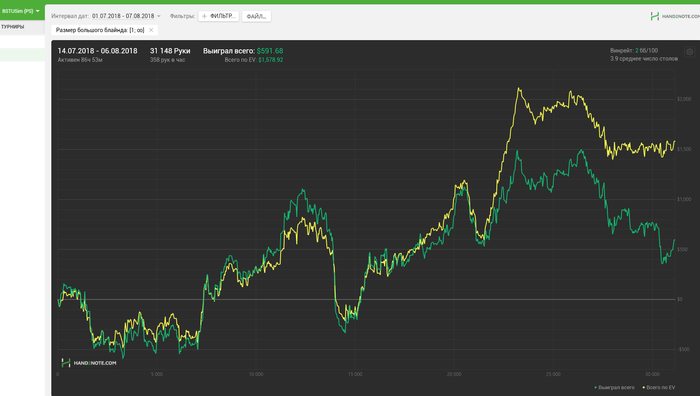This screenshot has height=396, width=700.
Task: Remove the Размер большого блайнда filter chip
Action: pyautogui.click(x=151, y=30)
